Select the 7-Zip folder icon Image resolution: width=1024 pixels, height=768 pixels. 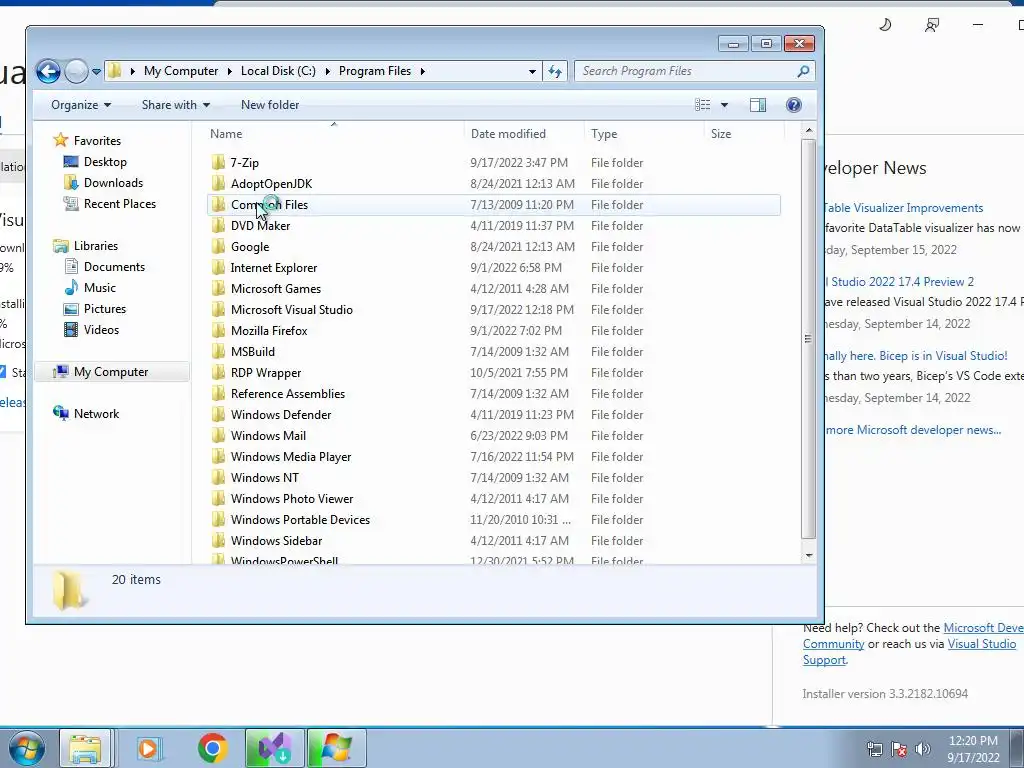(219, 162)
